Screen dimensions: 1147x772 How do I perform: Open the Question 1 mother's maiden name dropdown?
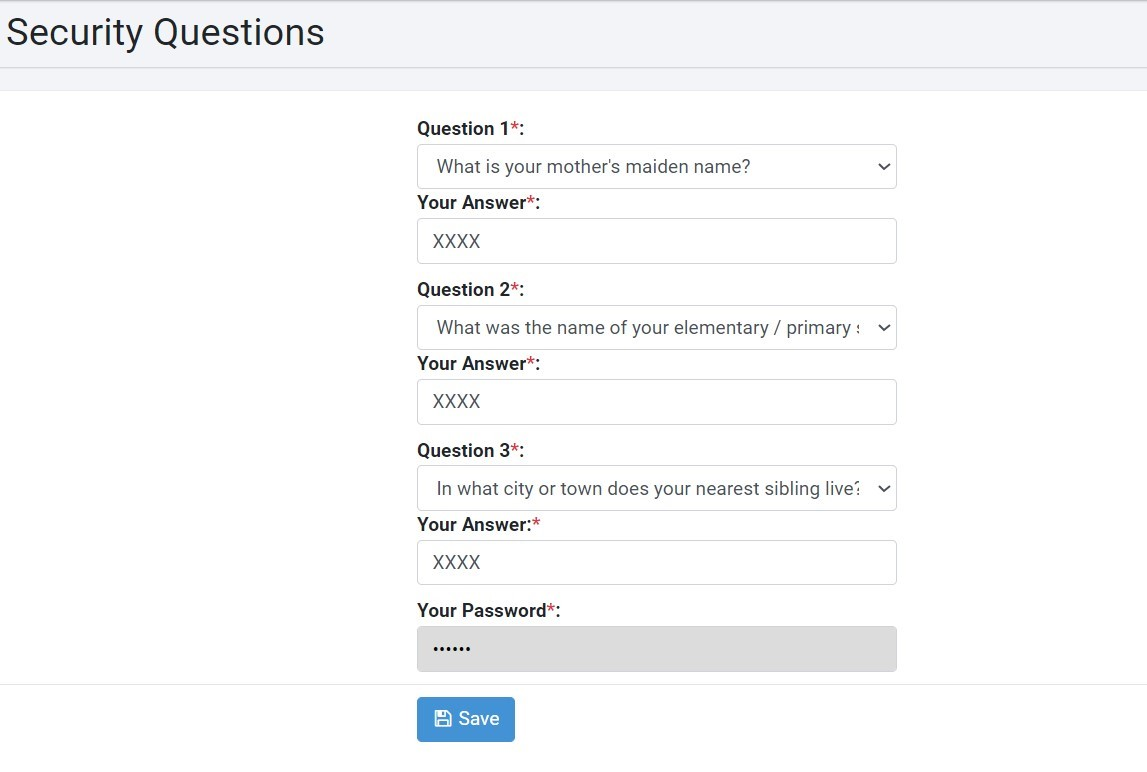657,166
